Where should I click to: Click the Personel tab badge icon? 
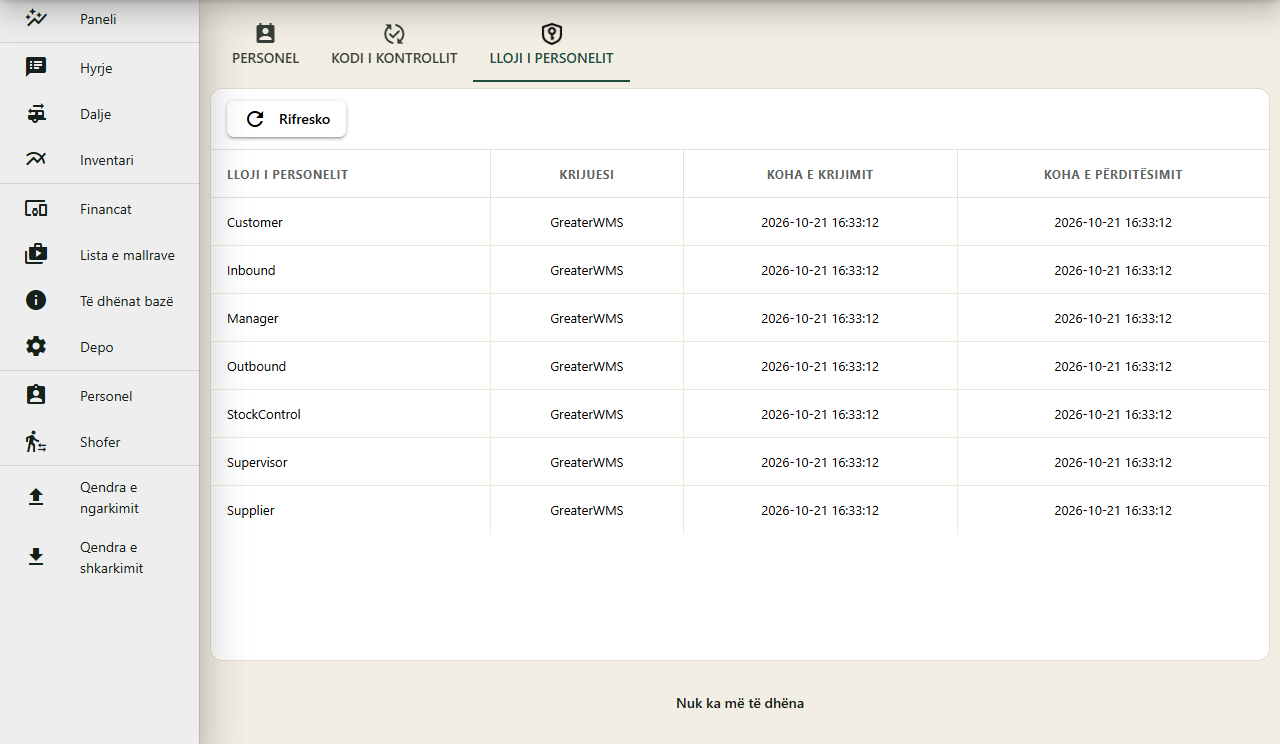click(x=265, y=34)
